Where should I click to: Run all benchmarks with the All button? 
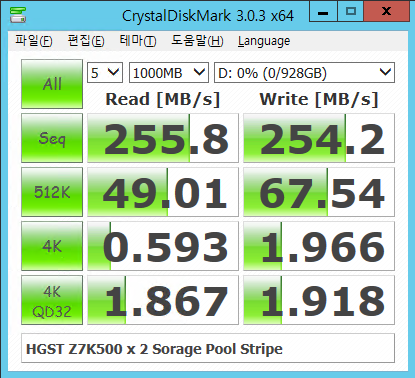point(52,84)
